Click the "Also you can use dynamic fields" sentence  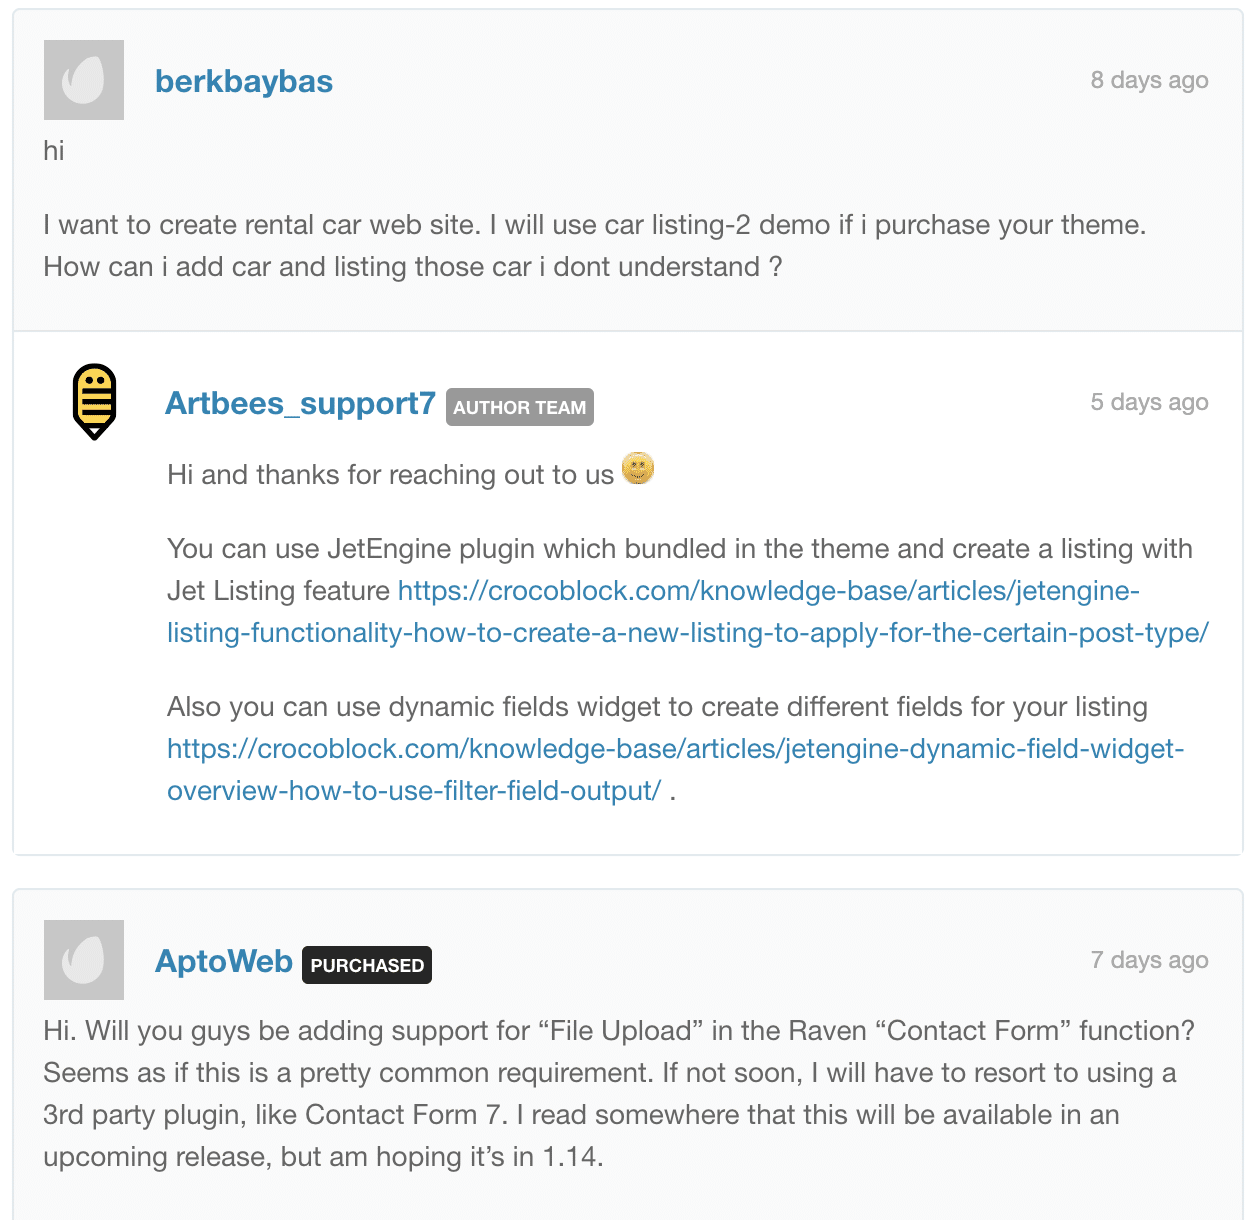coord(657,707)
